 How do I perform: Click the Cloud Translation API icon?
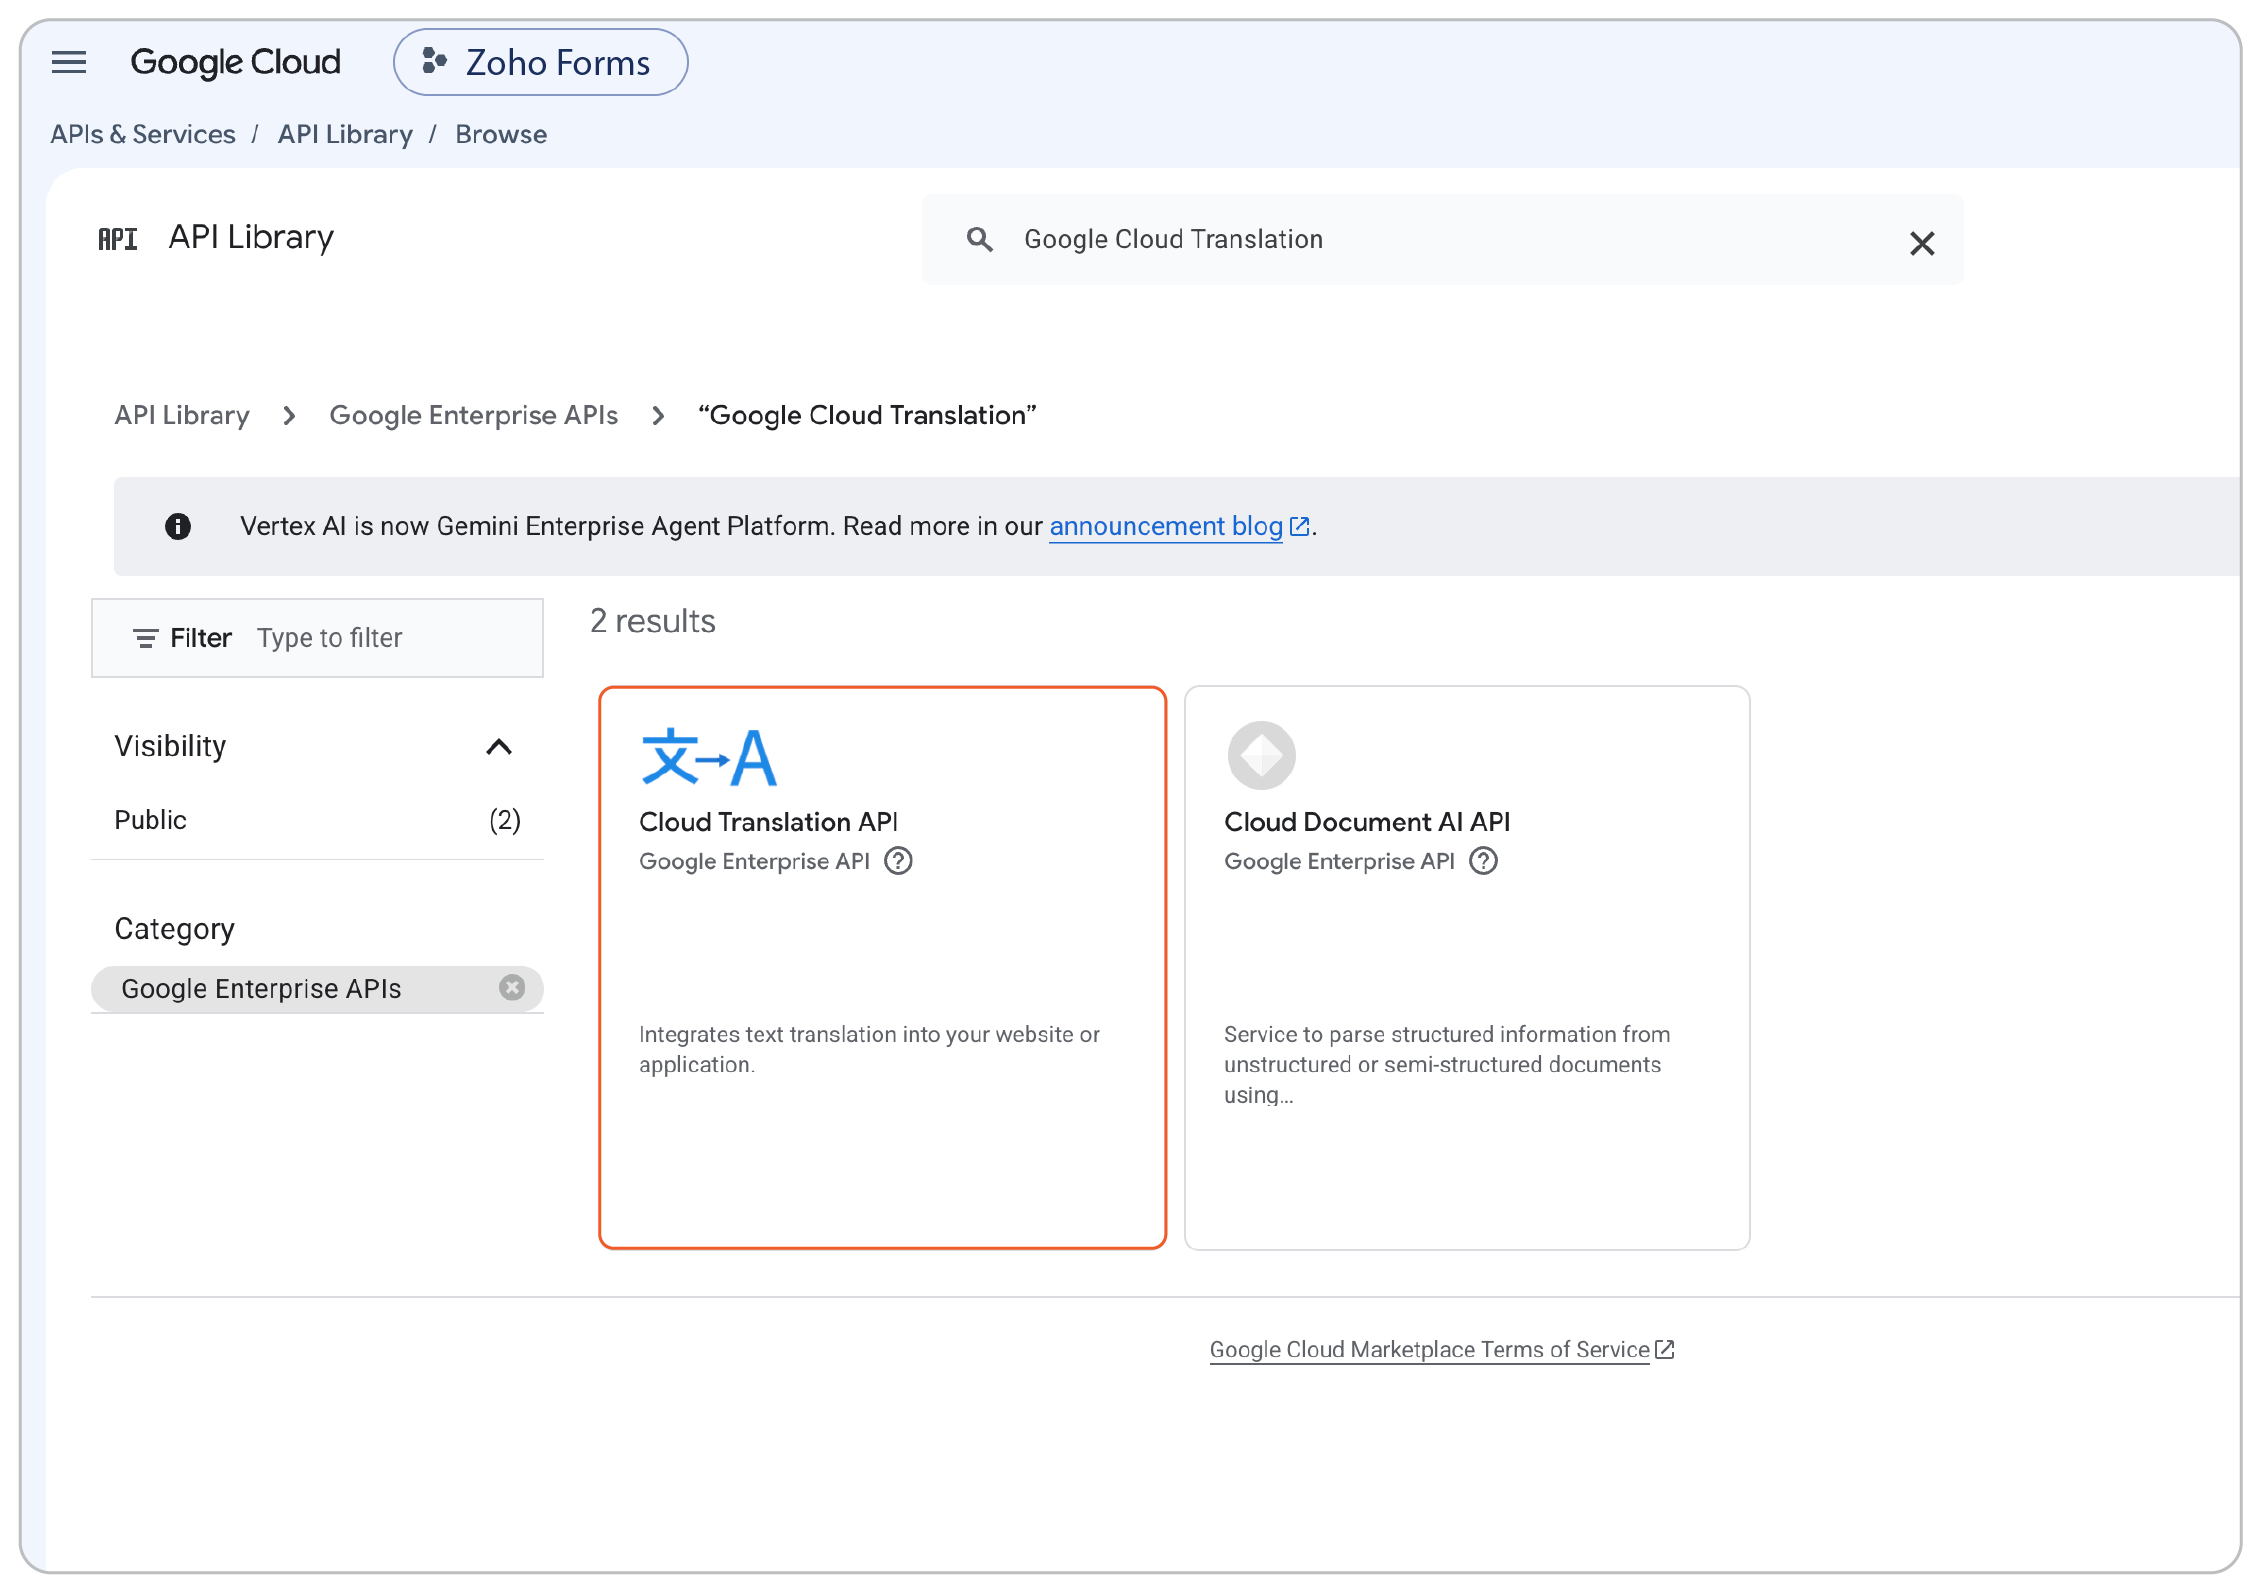coord(708,757)
